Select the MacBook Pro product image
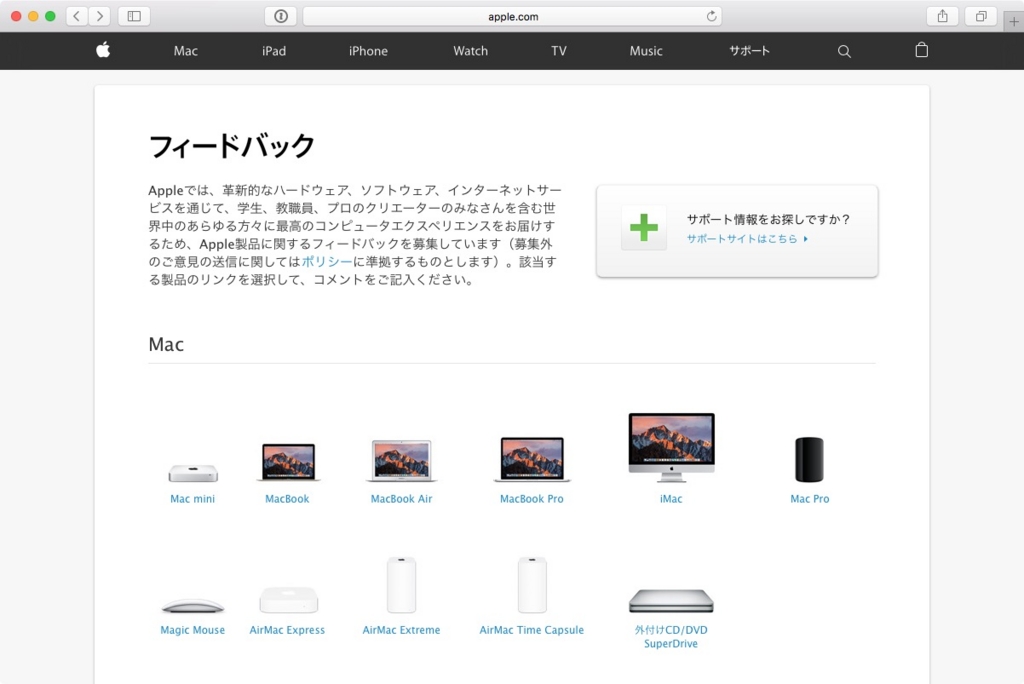1024x684 pixels. tap(532, 459)
